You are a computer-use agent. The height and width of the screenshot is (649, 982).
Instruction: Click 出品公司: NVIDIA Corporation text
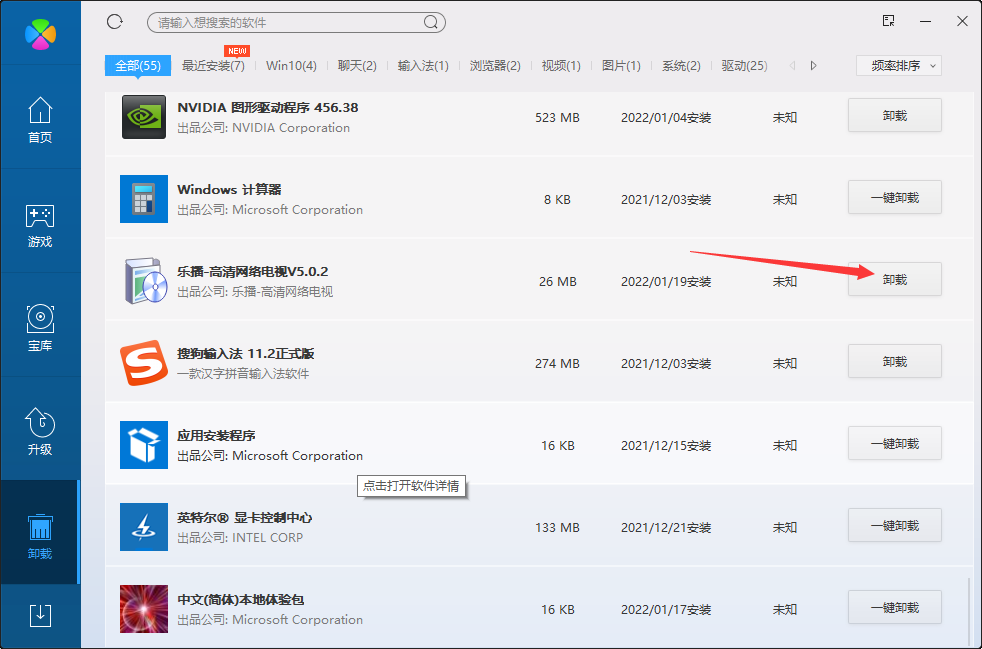tap(264, 128)
